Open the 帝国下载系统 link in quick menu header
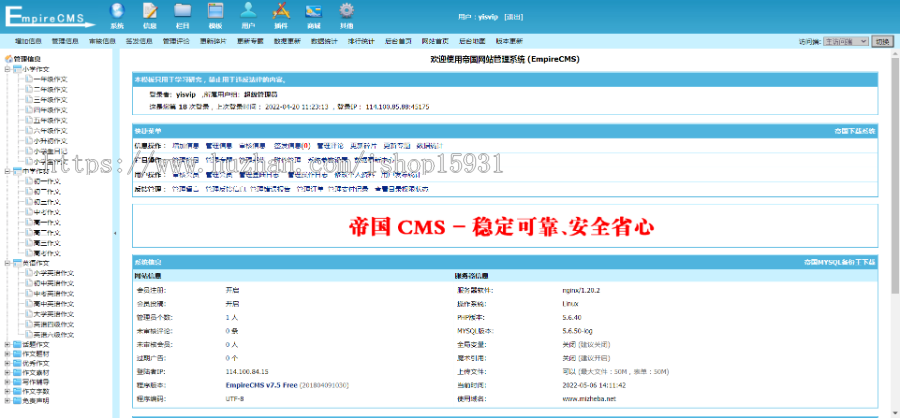 click(x=855, y=131)
